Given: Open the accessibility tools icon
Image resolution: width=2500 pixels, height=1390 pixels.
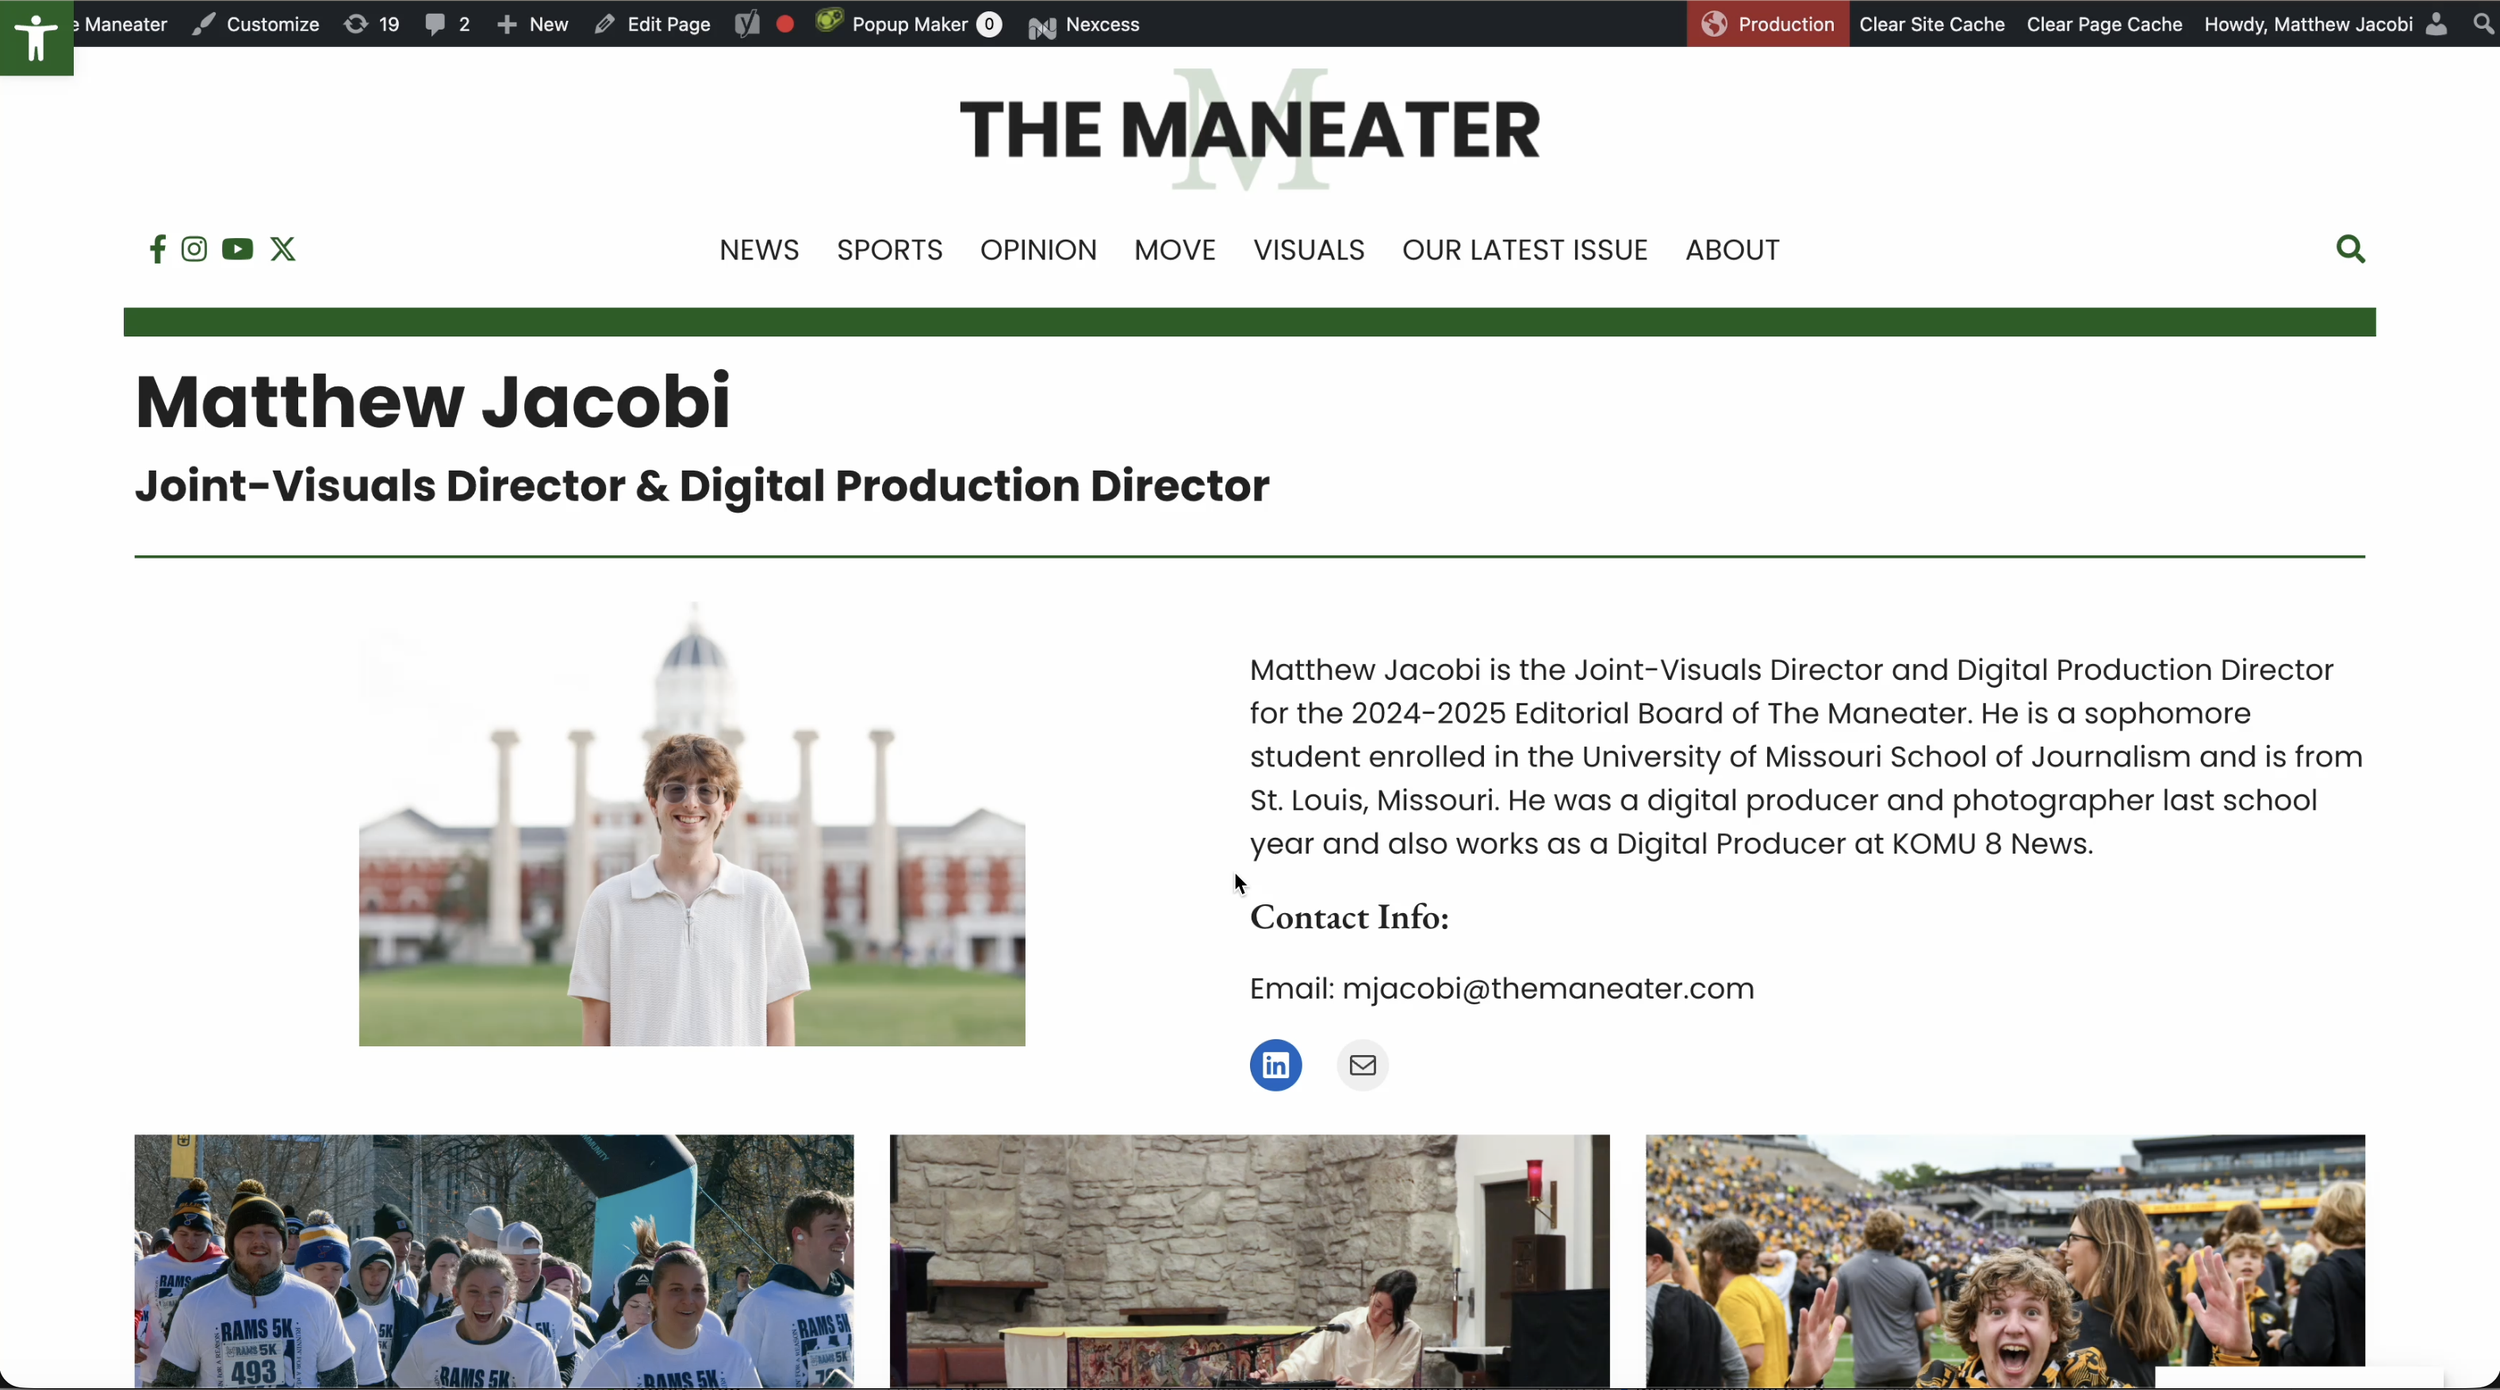Looking at the screenshot, I should [x=36, y=38].
